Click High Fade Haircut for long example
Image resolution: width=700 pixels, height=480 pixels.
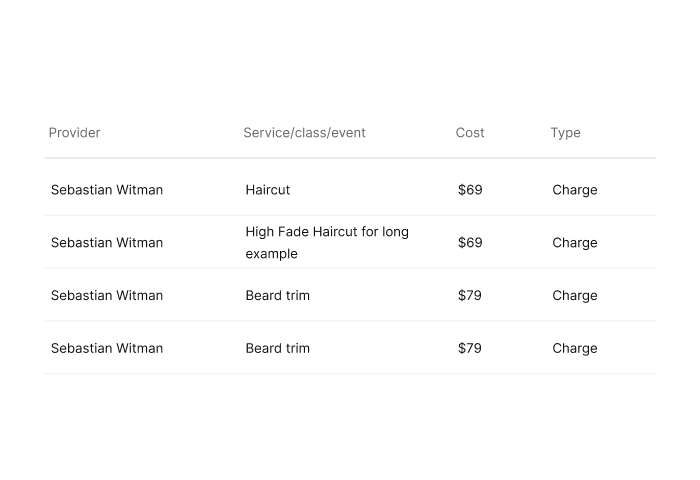pyautogui.click(x=327, y=242)
